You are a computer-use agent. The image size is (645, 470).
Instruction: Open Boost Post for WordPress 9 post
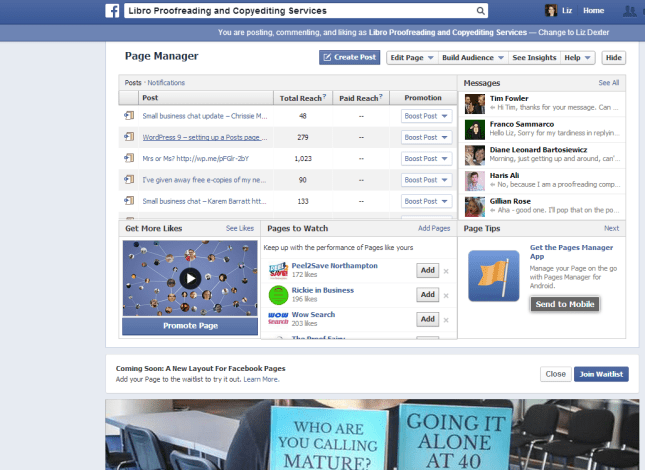(x=427, y=137)
